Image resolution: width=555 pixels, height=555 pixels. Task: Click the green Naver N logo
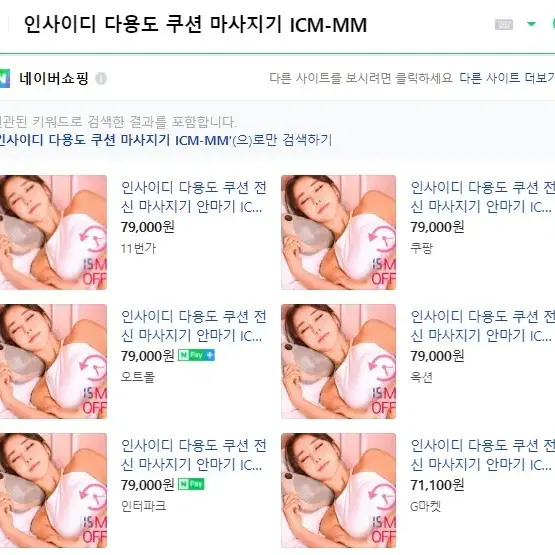tap(5, 78)
